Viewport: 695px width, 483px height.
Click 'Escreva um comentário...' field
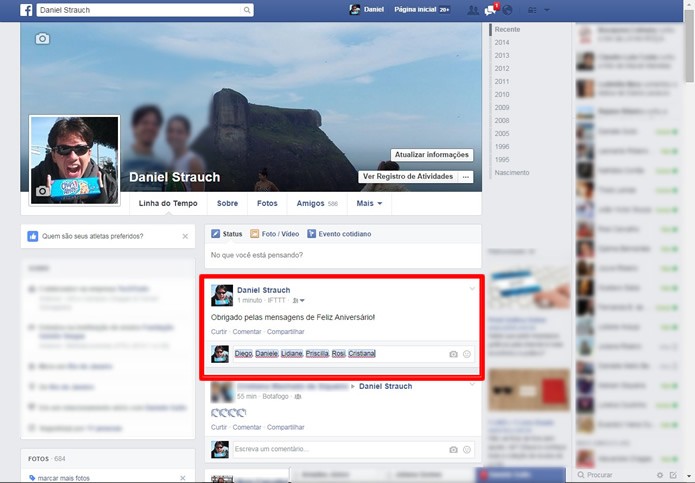pyautogui.click(x=340, y=449)
